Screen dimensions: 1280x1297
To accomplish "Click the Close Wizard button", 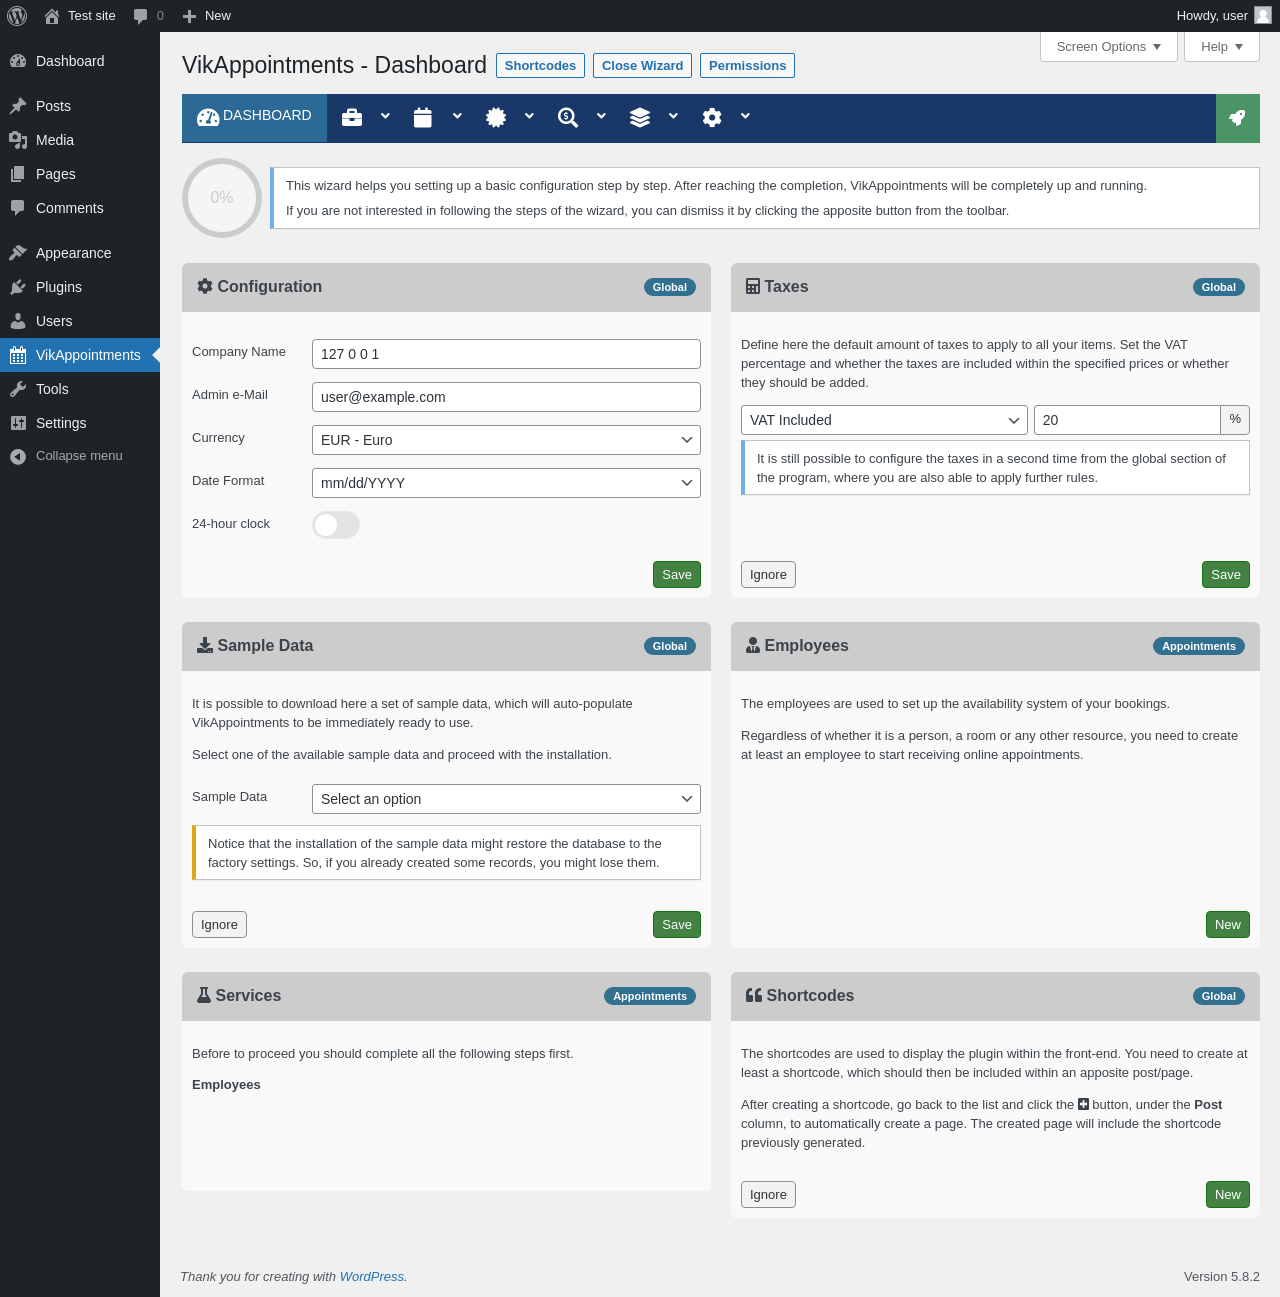I will coord(642,65).
